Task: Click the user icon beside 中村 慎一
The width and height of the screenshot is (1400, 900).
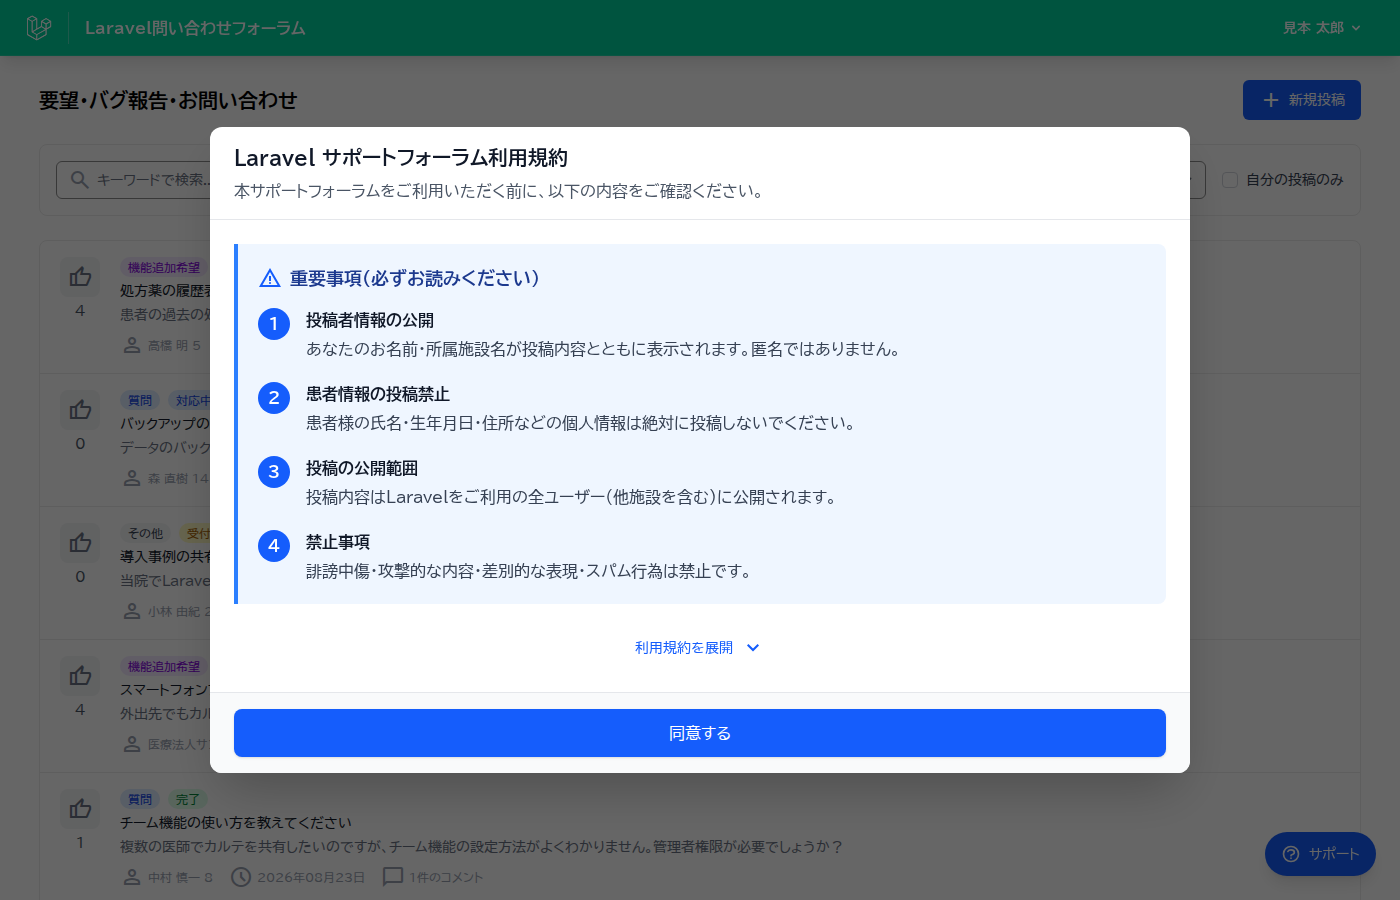Action: 132,877
